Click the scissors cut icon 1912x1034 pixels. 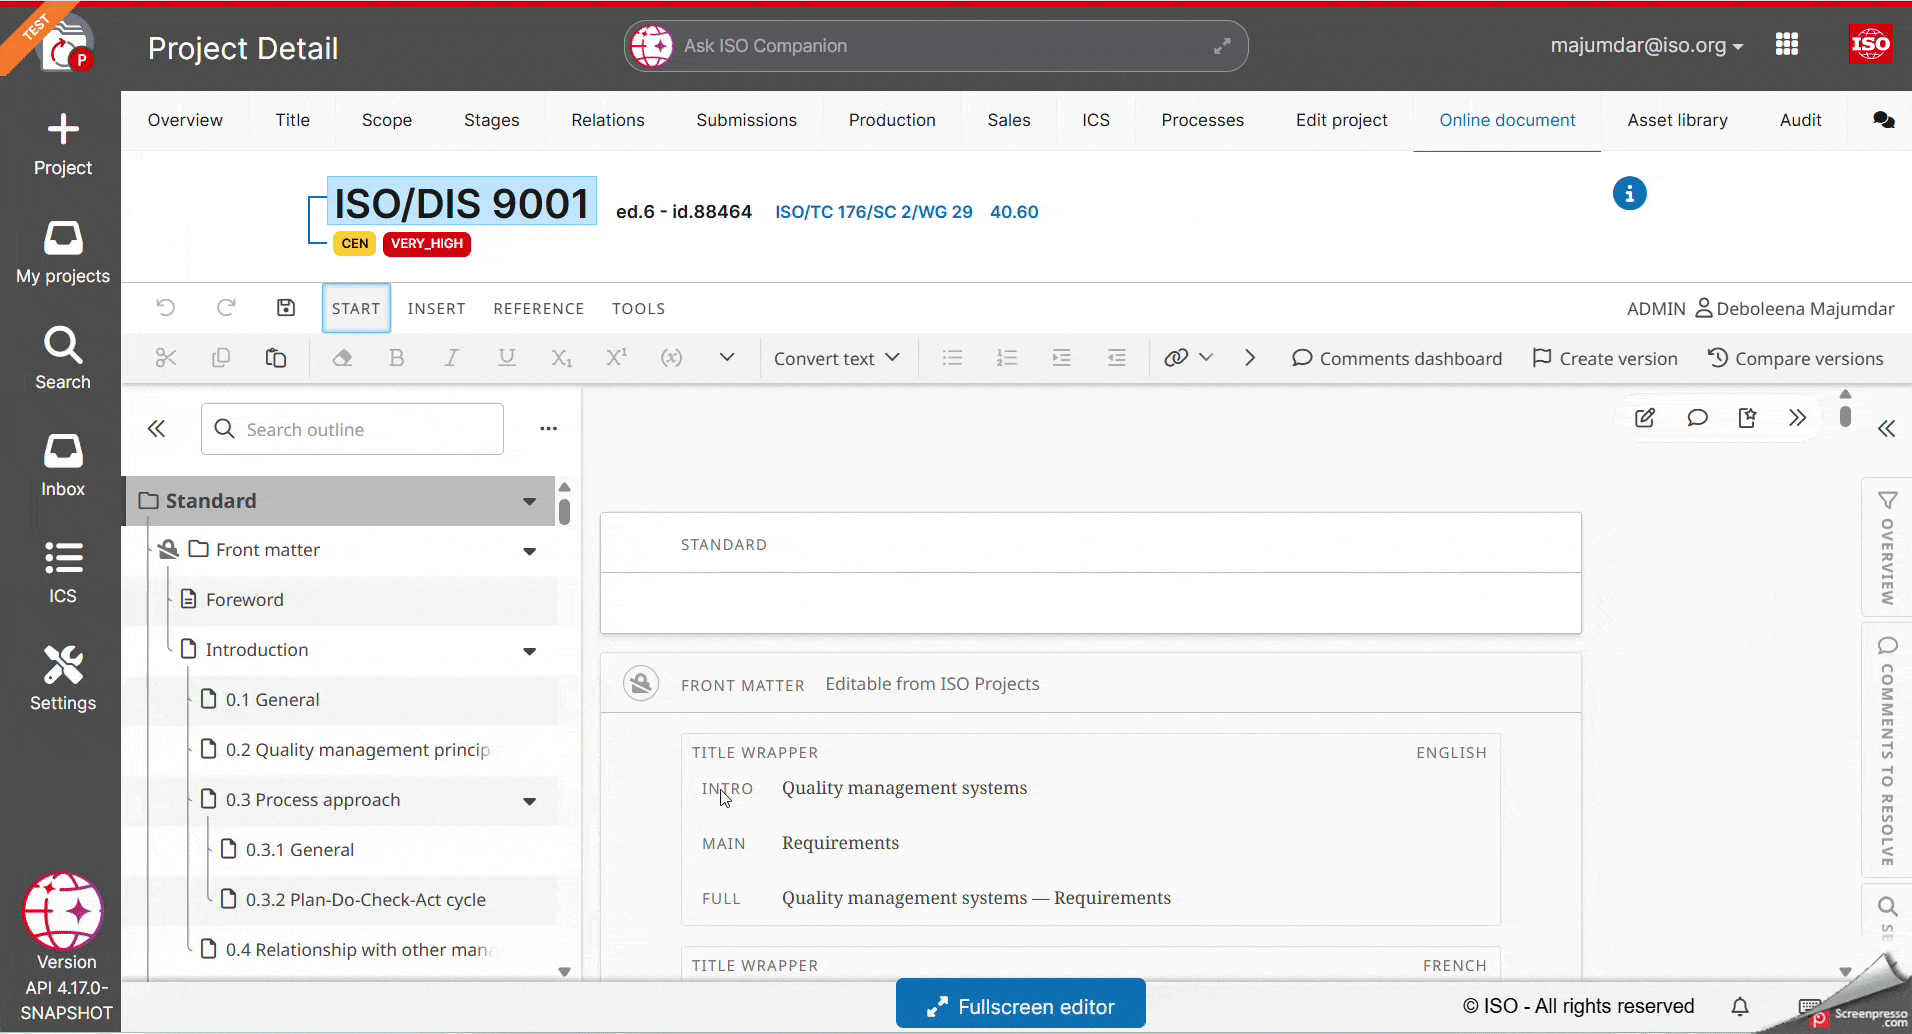[x=166, y=358]
